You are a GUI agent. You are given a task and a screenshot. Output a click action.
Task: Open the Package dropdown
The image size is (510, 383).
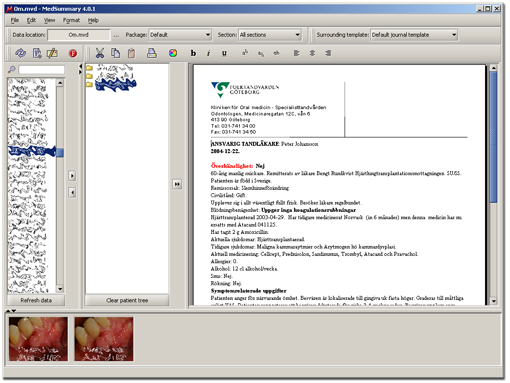point(180,35)
